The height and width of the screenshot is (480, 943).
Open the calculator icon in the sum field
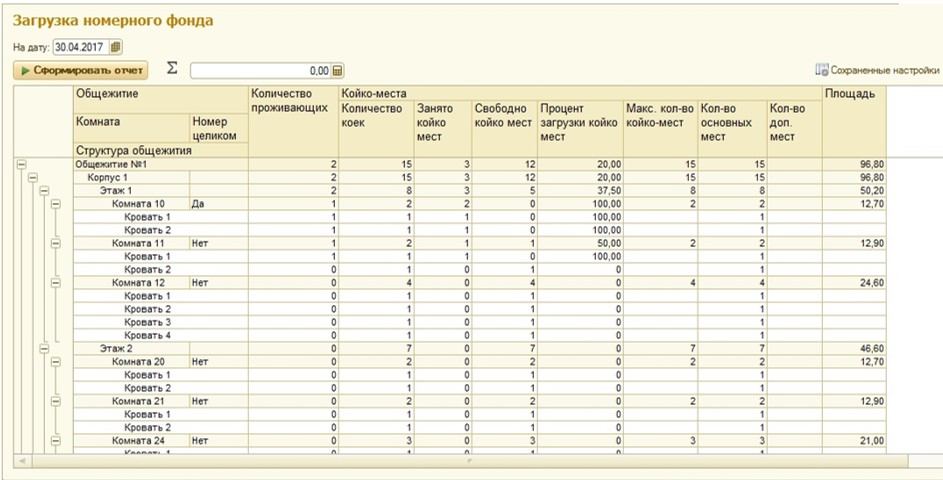(337, 71)
